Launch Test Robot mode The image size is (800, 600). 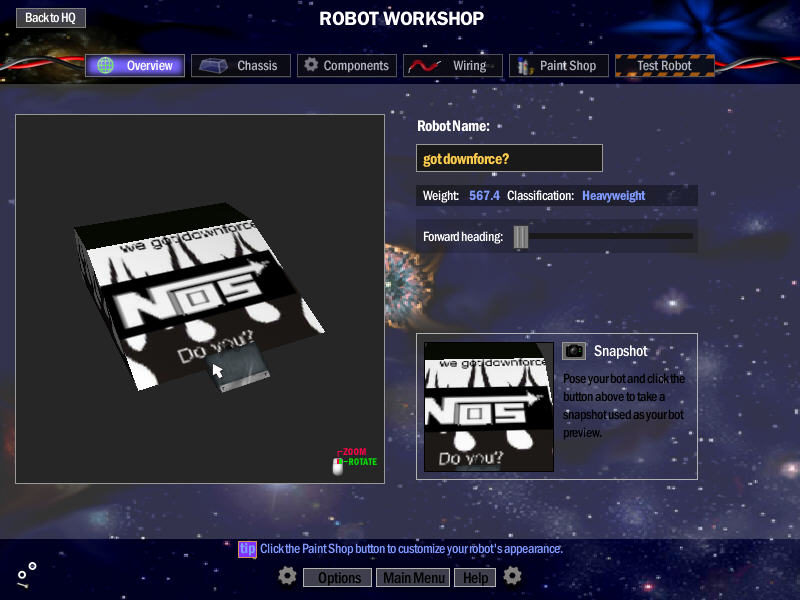pos(665,65)
